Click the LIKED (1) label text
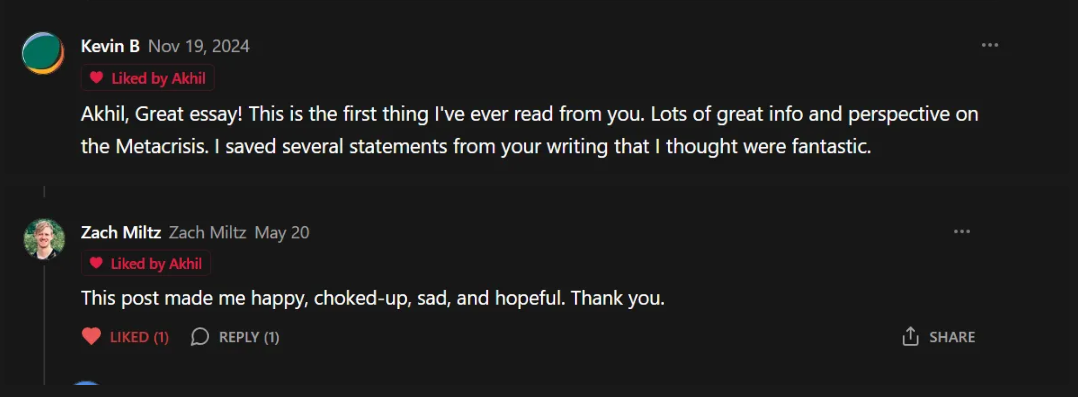Screen dimensions: 1078x397 point(140,337)
